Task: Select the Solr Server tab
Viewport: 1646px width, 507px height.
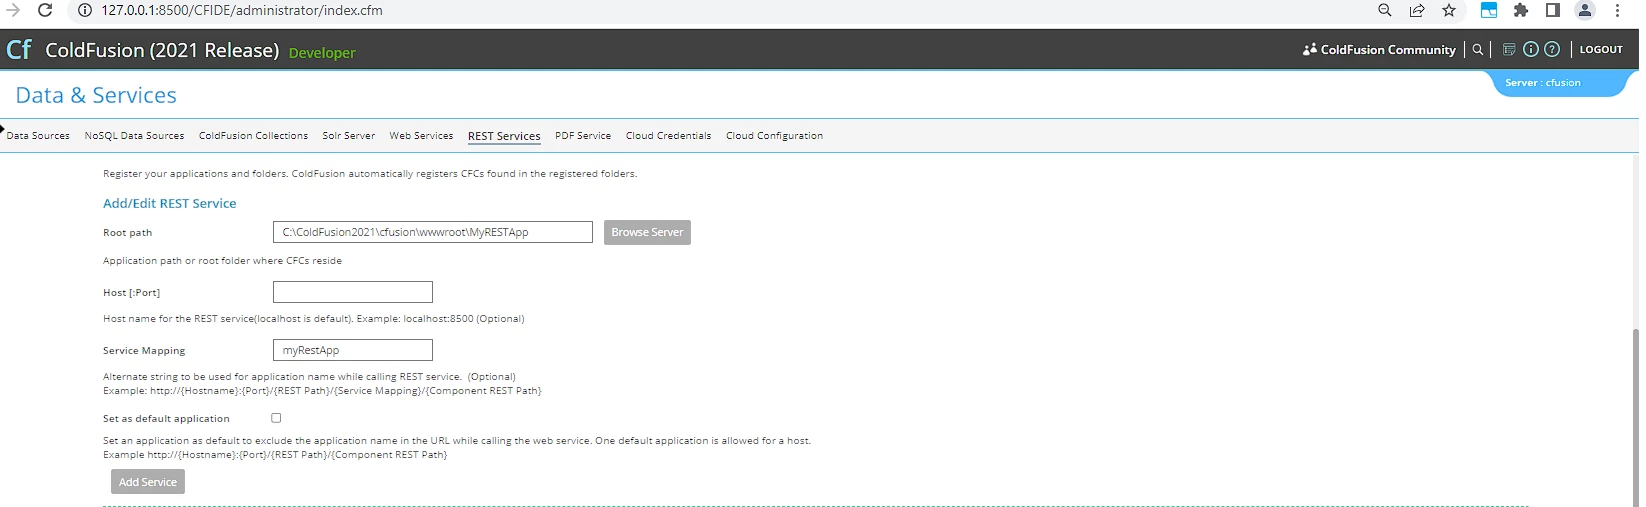Action: click(x=348, y=136)
